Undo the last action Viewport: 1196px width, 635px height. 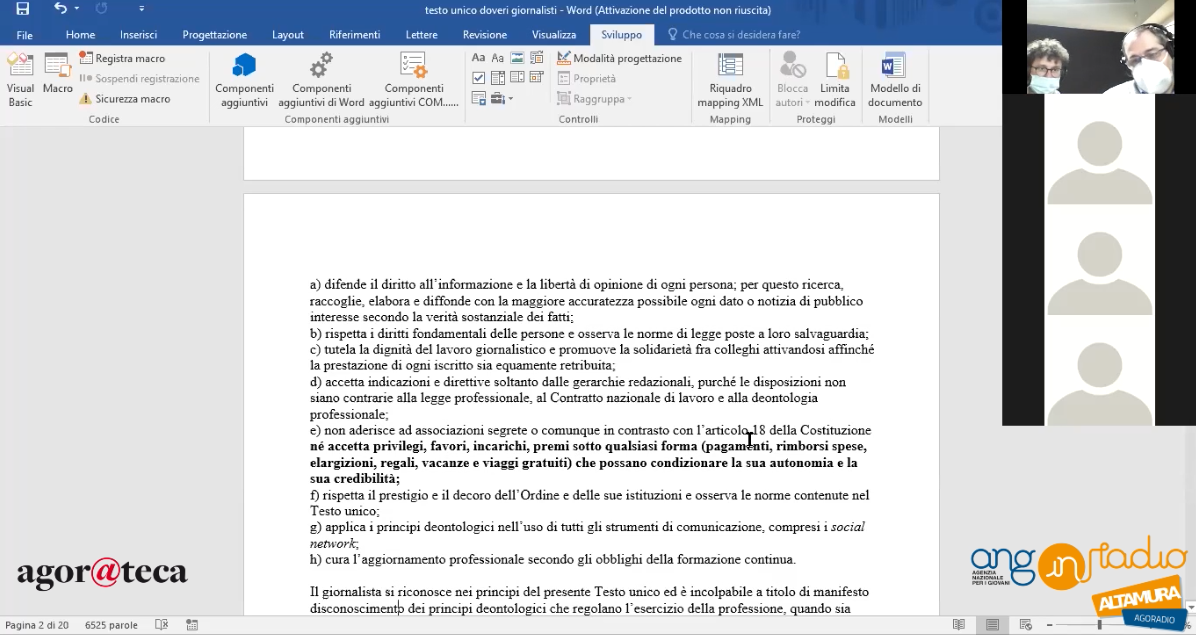(x=59, y=8)
